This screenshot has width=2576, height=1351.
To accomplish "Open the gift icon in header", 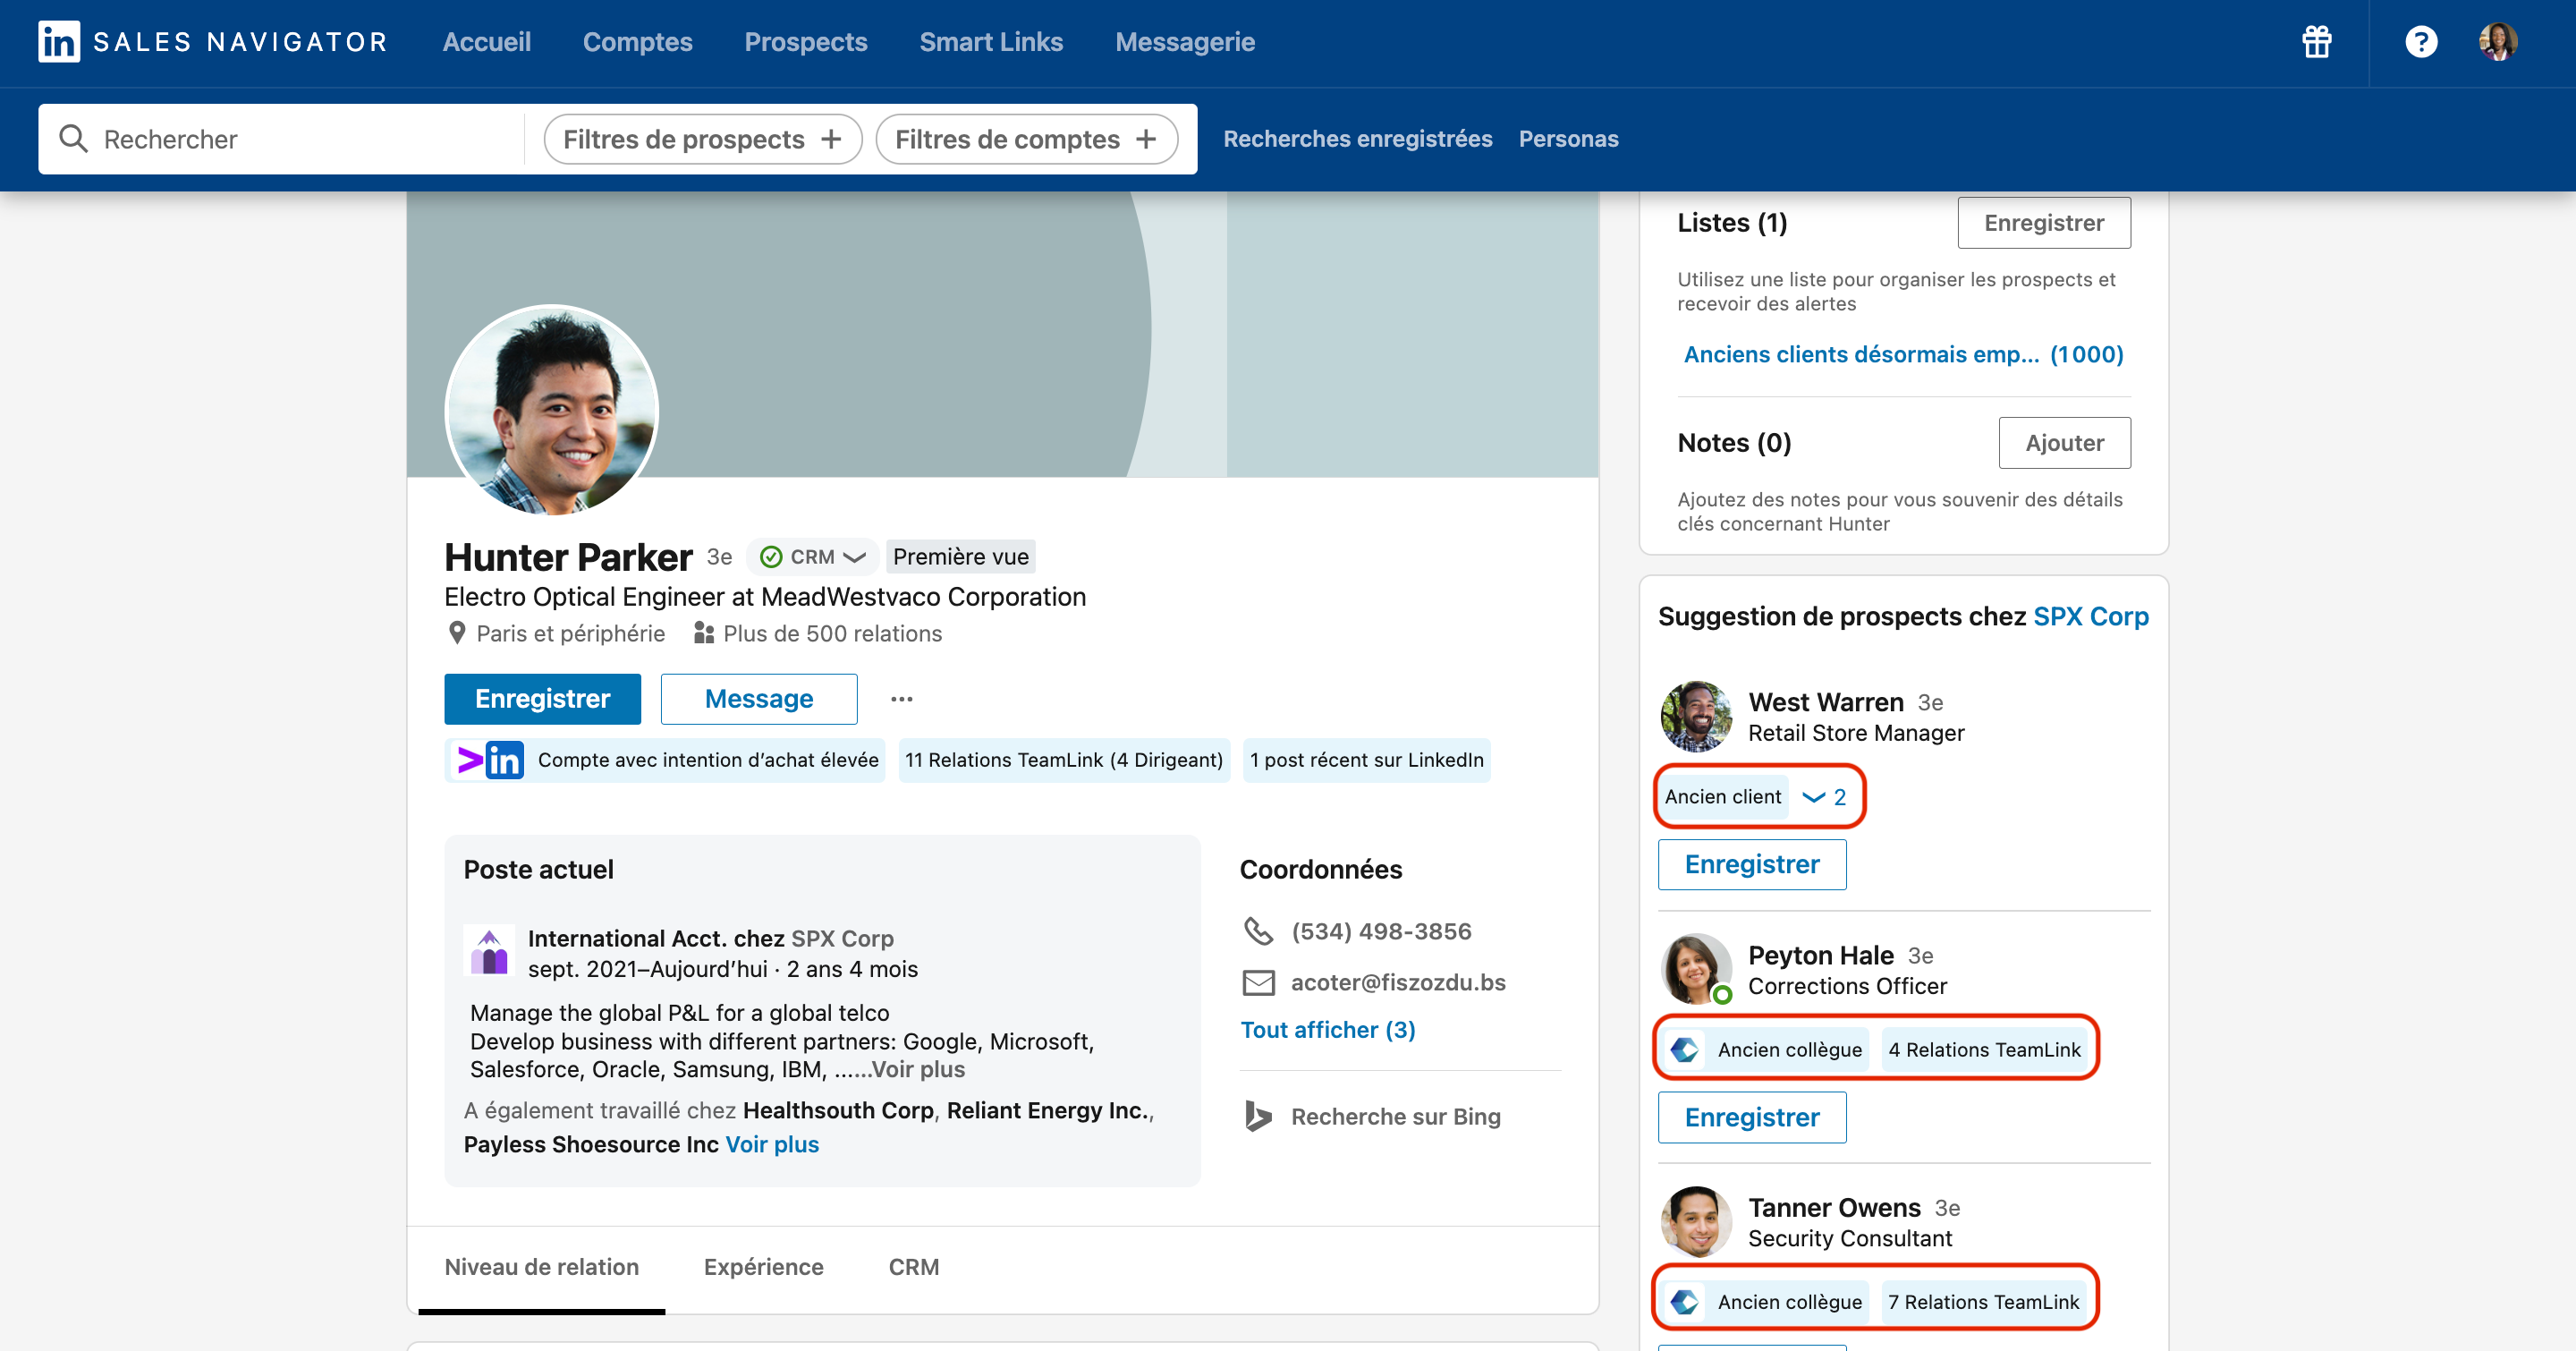I will coord(2316,42).
